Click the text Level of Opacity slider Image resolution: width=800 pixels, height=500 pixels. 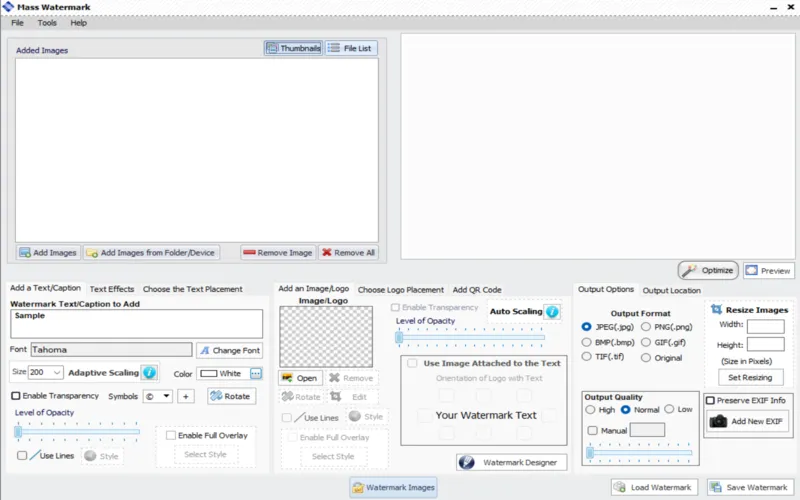[x=77, y=432]
